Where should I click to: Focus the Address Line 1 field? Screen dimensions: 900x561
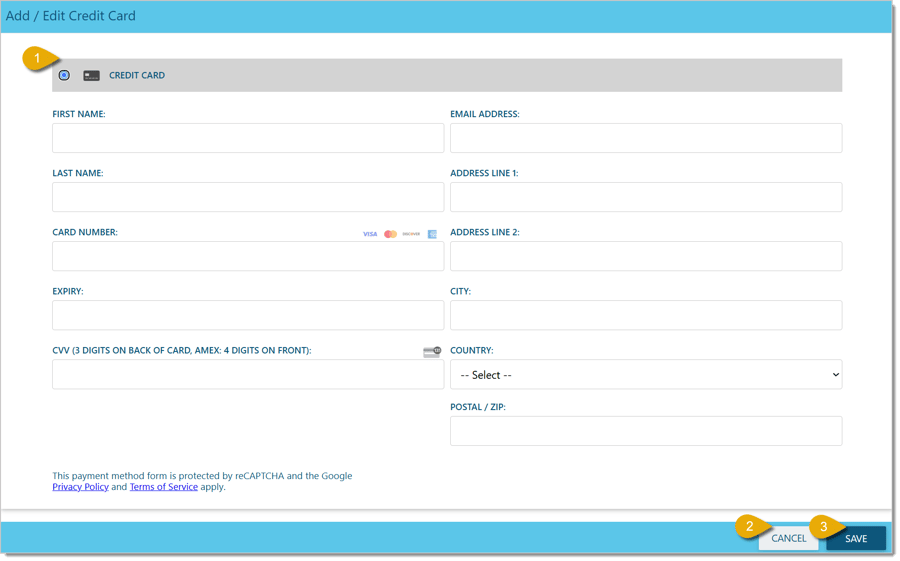646,197
